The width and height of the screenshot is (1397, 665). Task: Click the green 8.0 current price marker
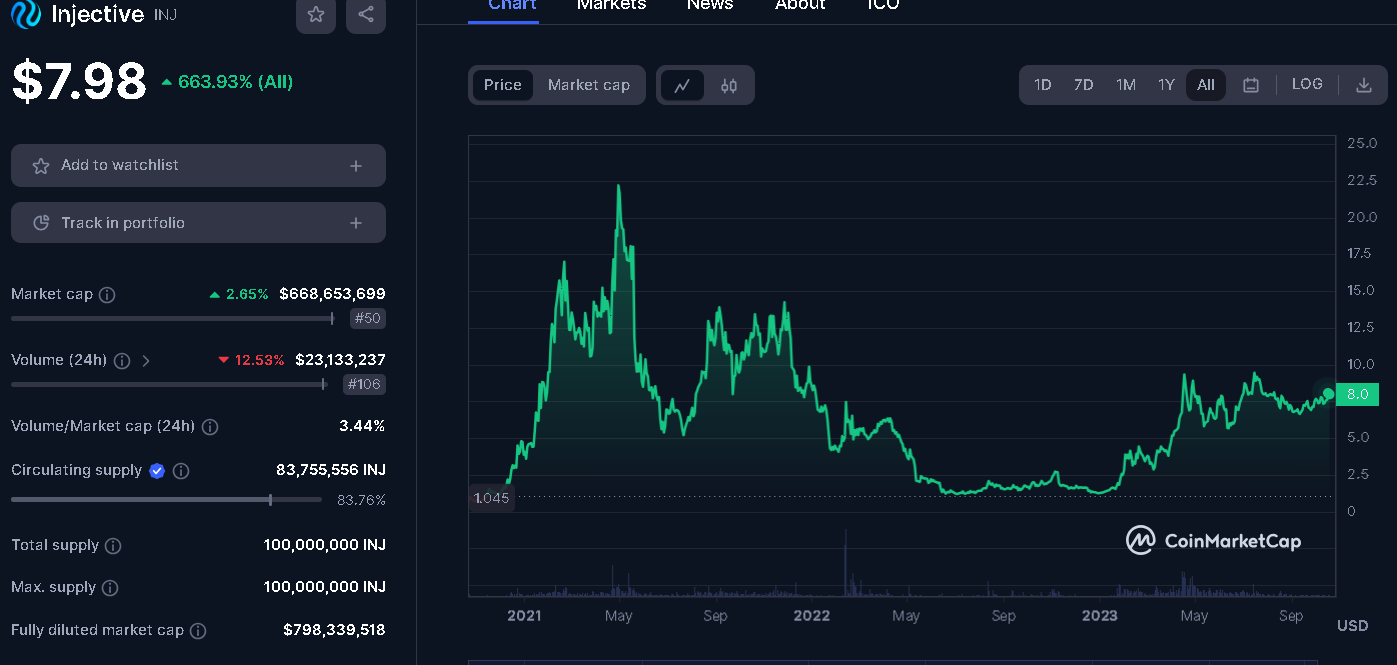pos(1357,394)
